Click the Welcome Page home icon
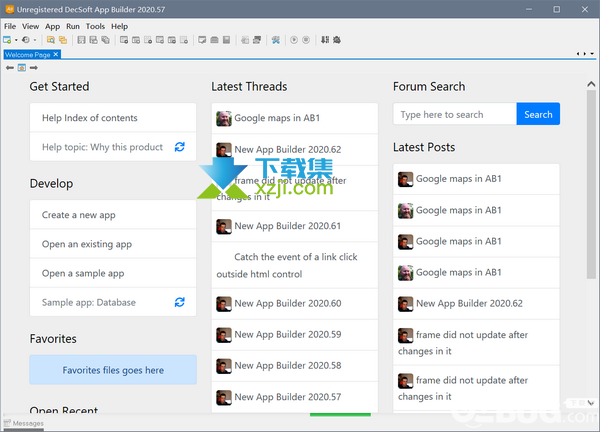This screenshot has width=600, height=432. point(22,68)
